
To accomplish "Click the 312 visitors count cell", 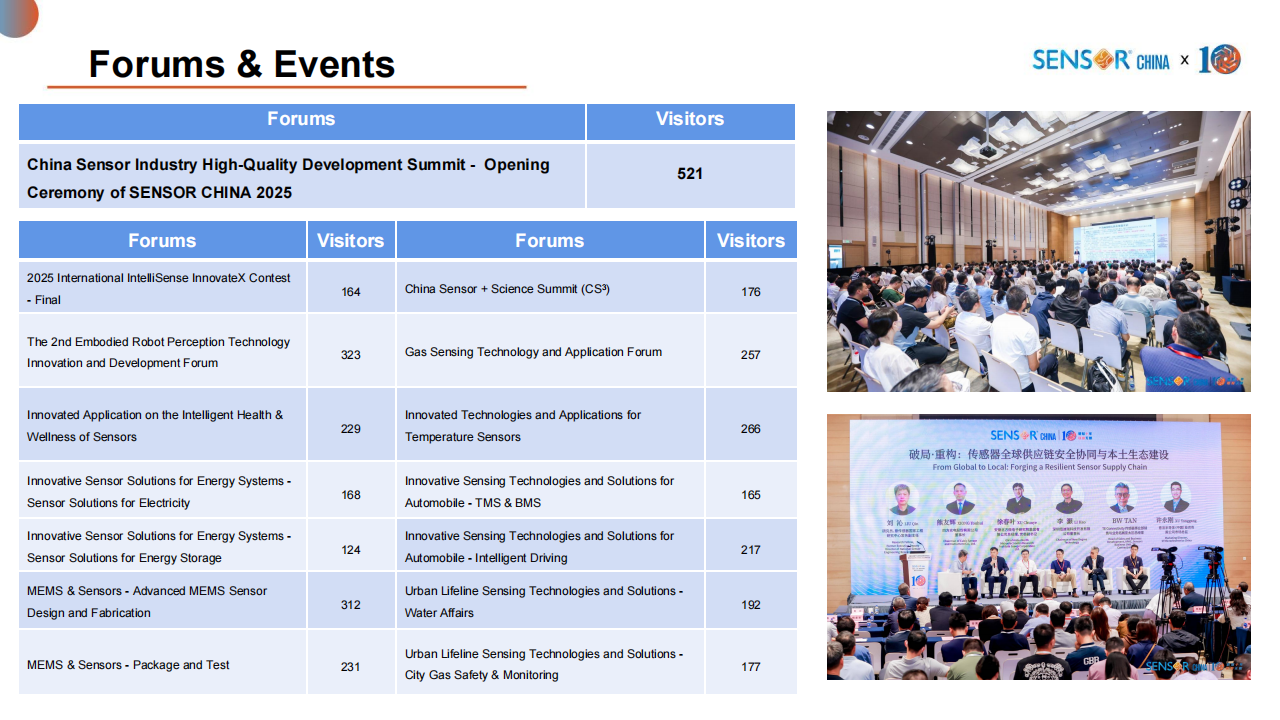I will 350,605.
